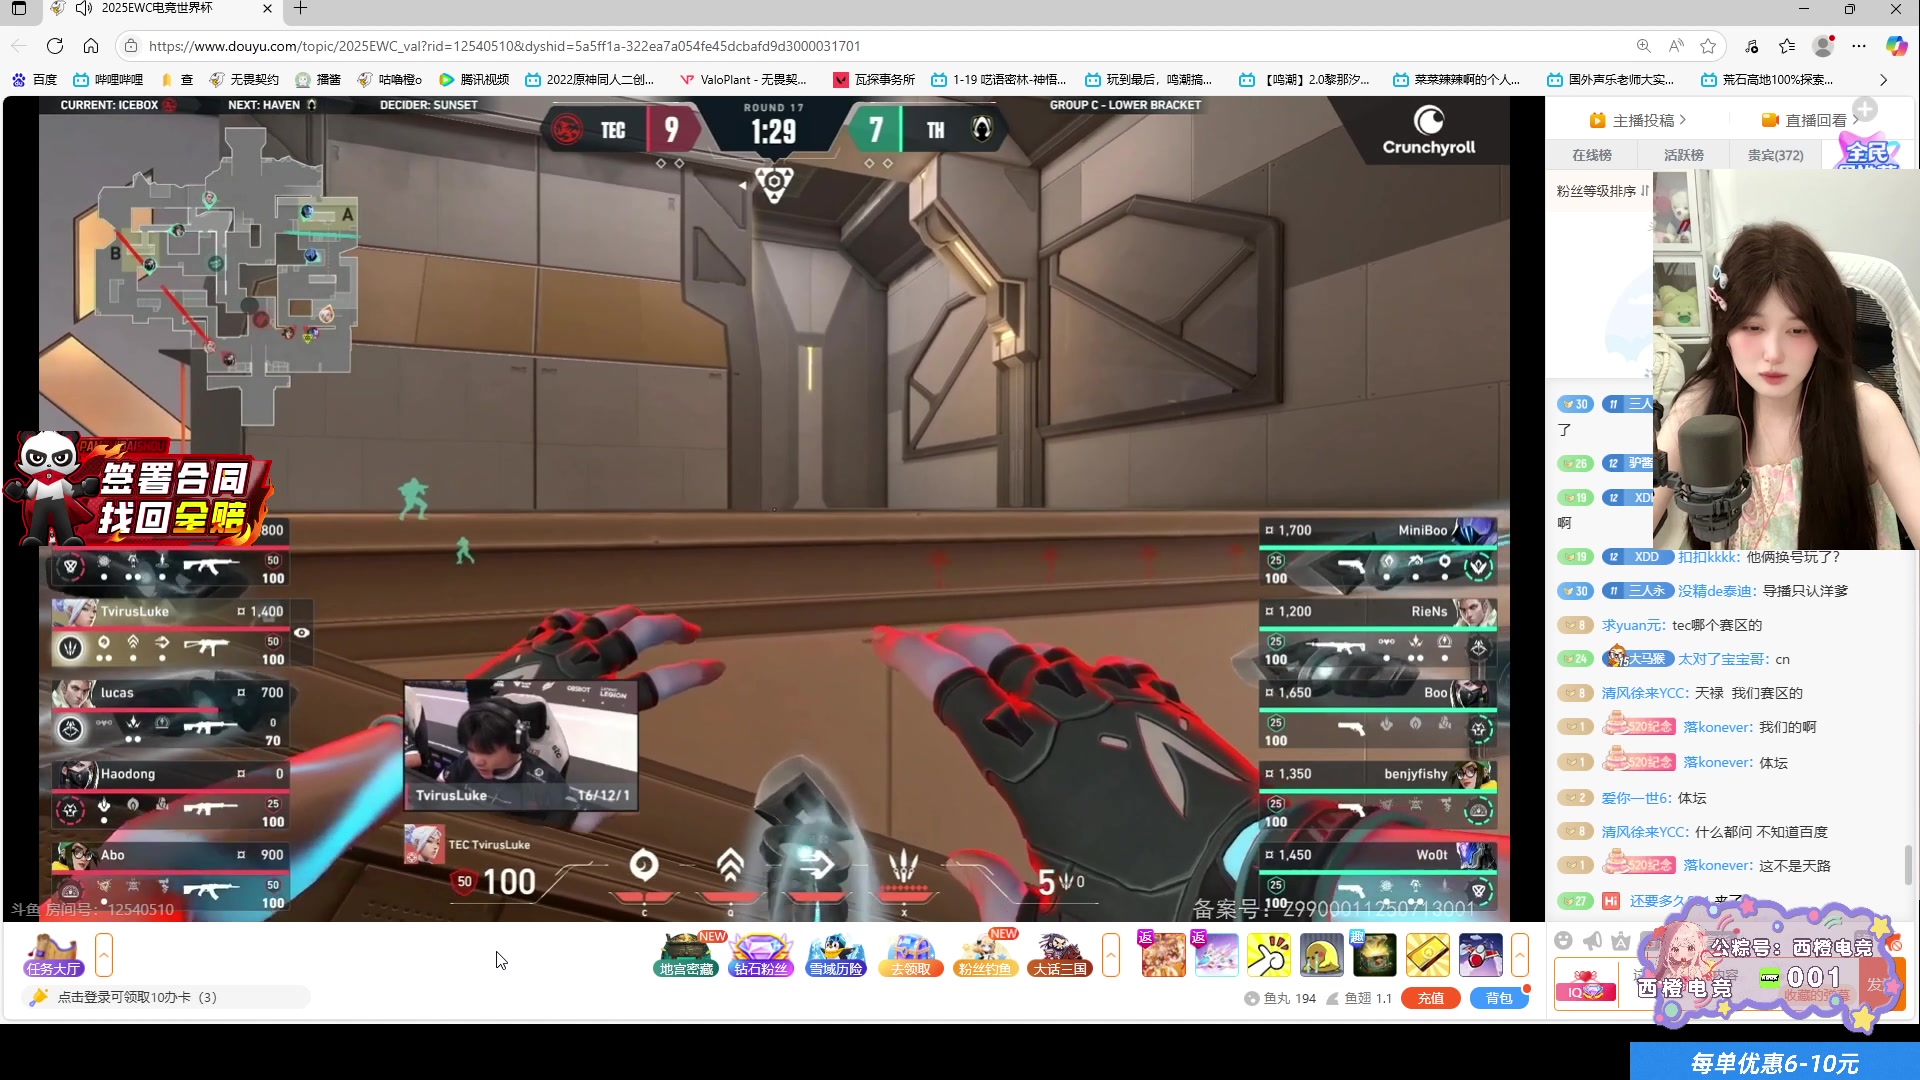Select the golden helmet gift

click(1322, 955)
